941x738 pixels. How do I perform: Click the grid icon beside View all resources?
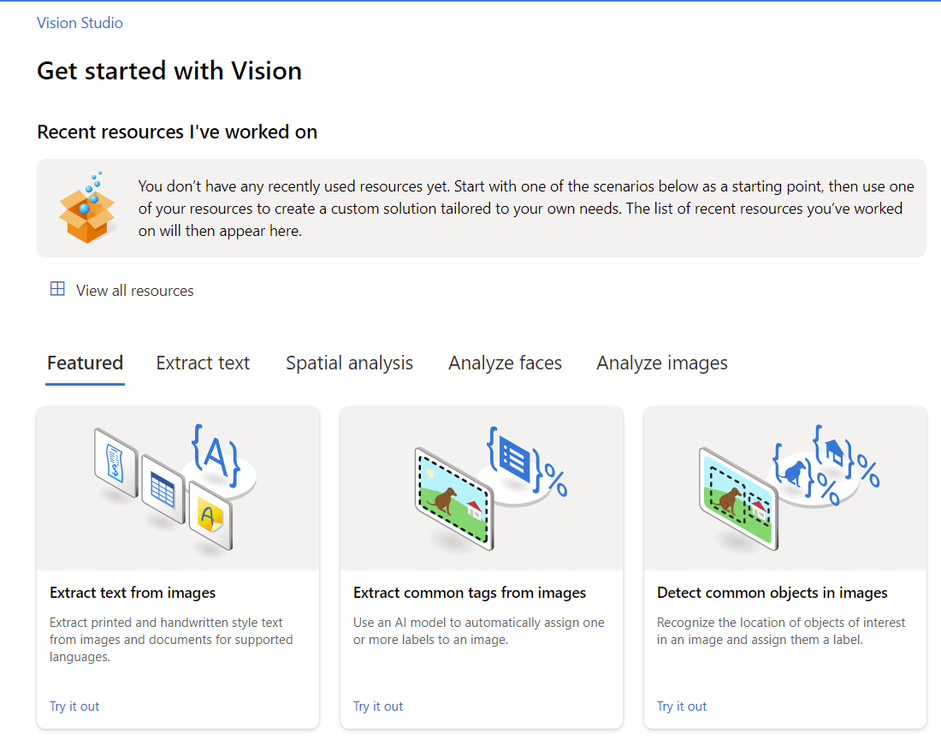click(x=57, y=290)
